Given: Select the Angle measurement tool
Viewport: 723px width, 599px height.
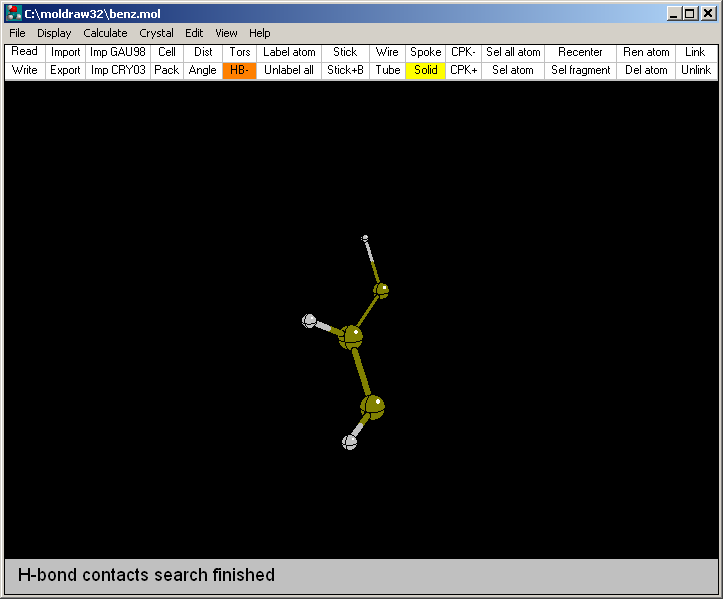Looking at the screenshot, I should 203,70.
